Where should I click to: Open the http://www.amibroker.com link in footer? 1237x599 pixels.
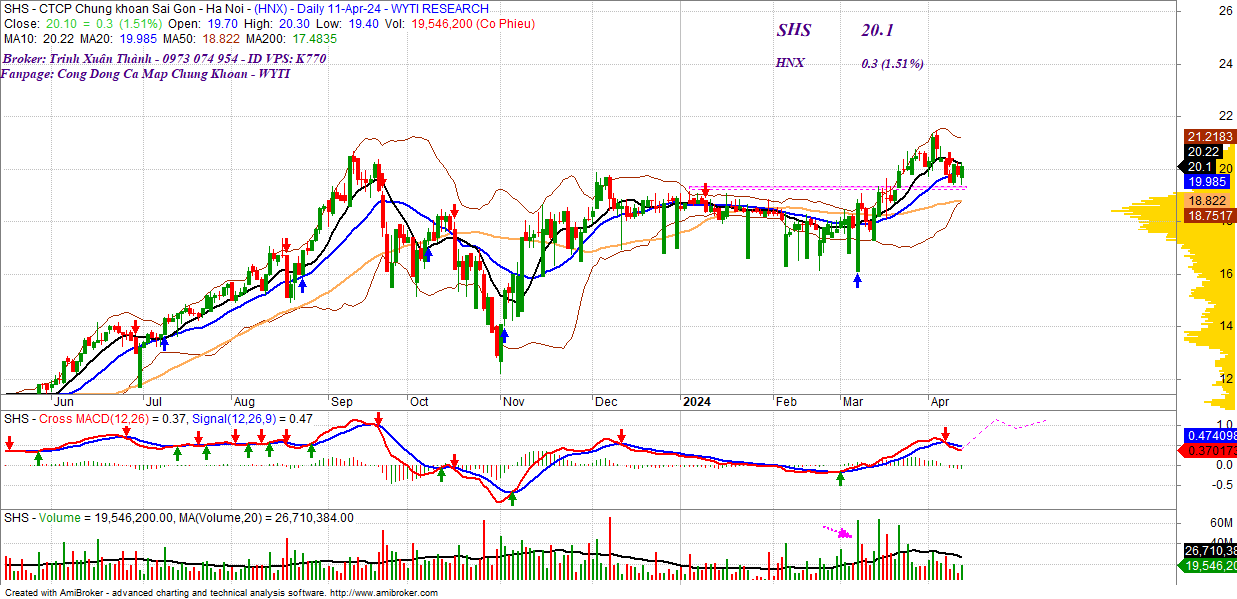click(384, 593)
